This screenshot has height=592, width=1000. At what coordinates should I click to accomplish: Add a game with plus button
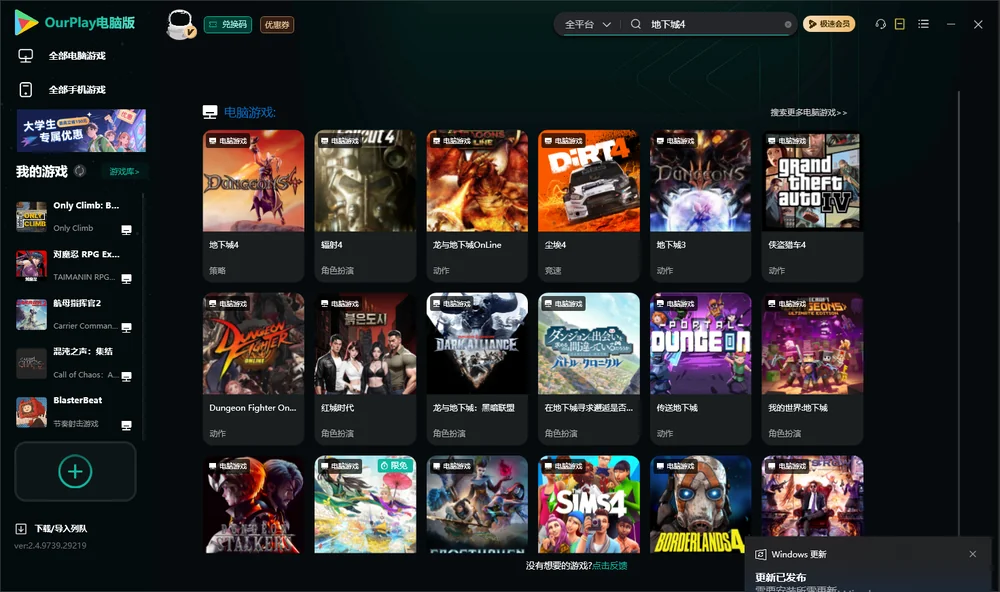(x=75, y=471)
